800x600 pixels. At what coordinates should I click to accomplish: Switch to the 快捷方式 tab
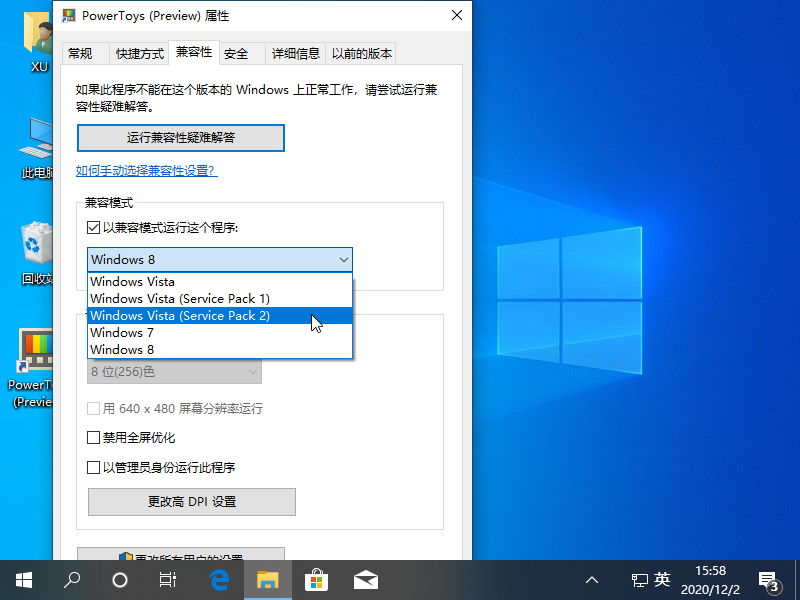point(139,54)
